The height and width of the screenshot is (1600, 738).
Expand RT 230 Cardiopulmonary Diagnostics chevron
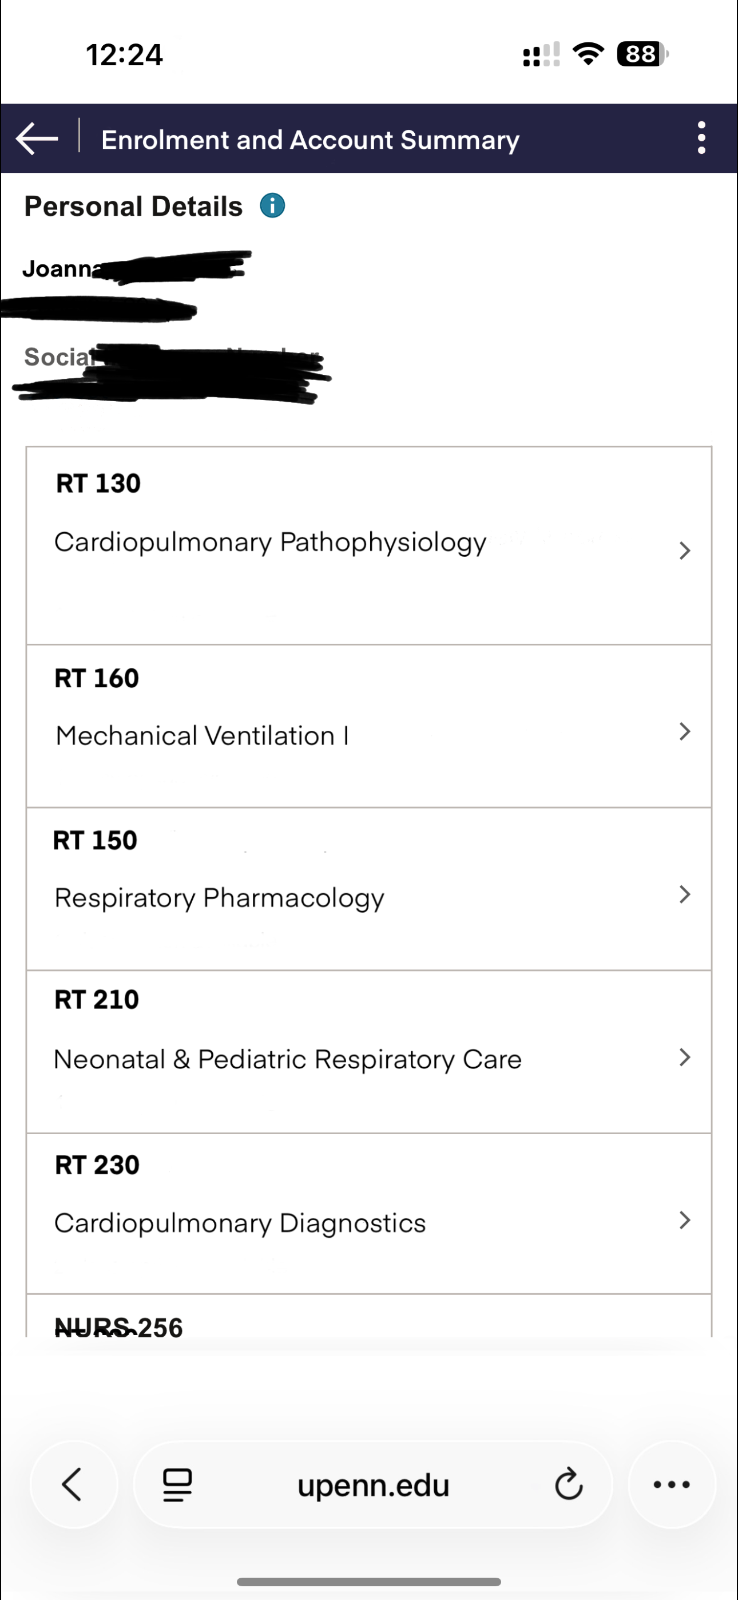point(685,1220)
